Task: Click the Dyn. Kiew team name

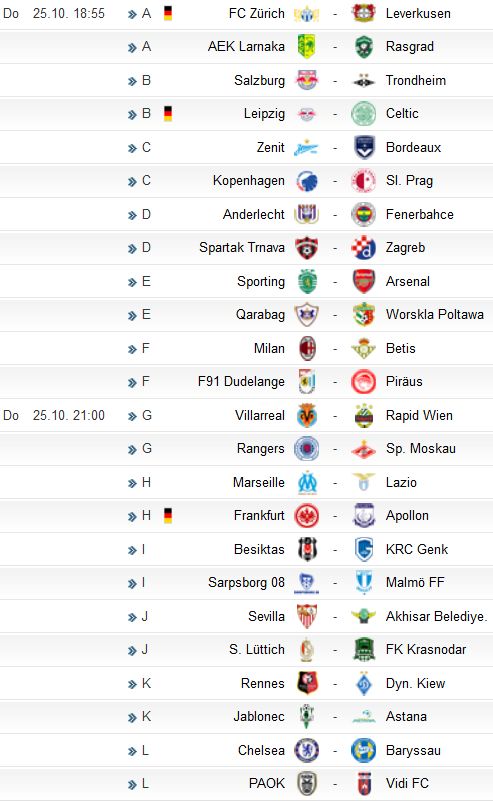Action: click(x=415, y=684)
